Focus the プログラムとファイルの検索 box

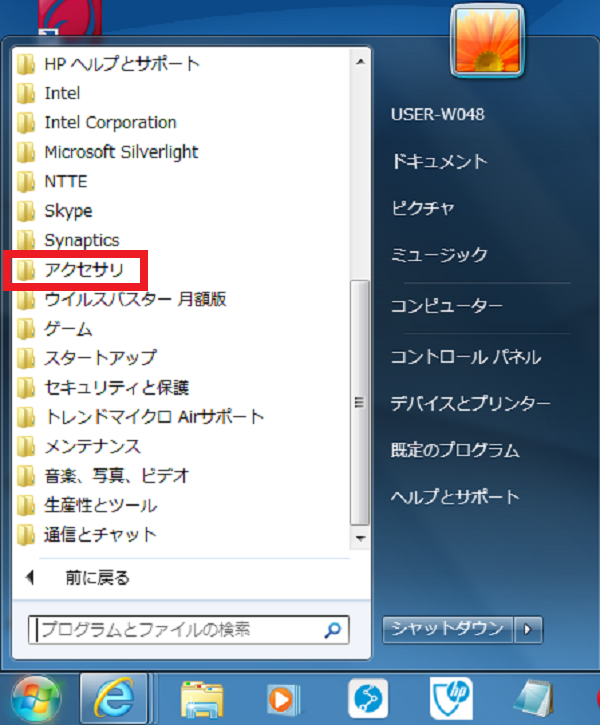tap(189, 629)
